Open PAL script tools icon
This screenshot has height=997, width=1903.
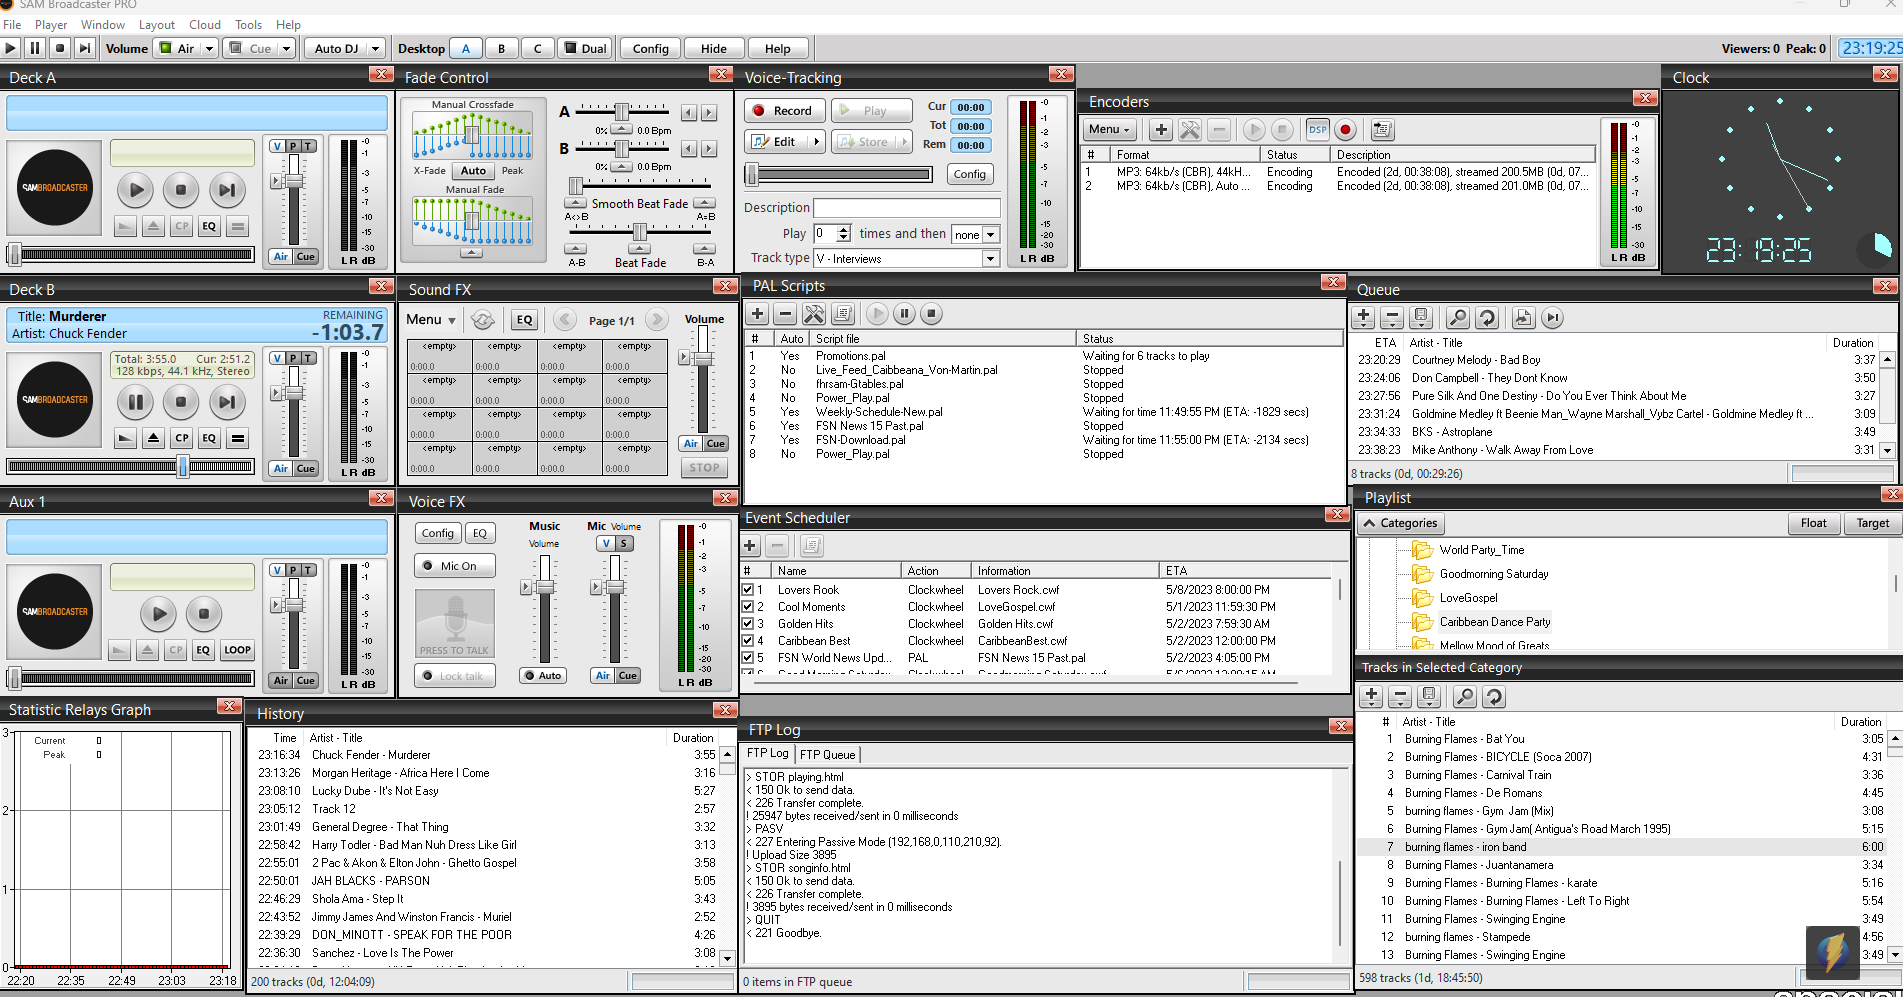[x=814, y=314]
